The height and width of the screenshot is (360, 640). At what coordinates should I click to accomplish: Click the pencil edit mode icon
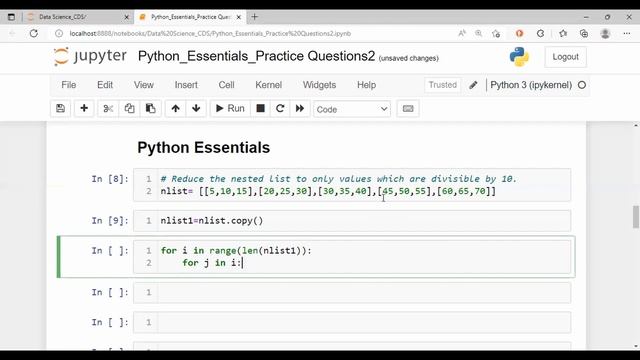pyautogui.click(x=473, y=85)
